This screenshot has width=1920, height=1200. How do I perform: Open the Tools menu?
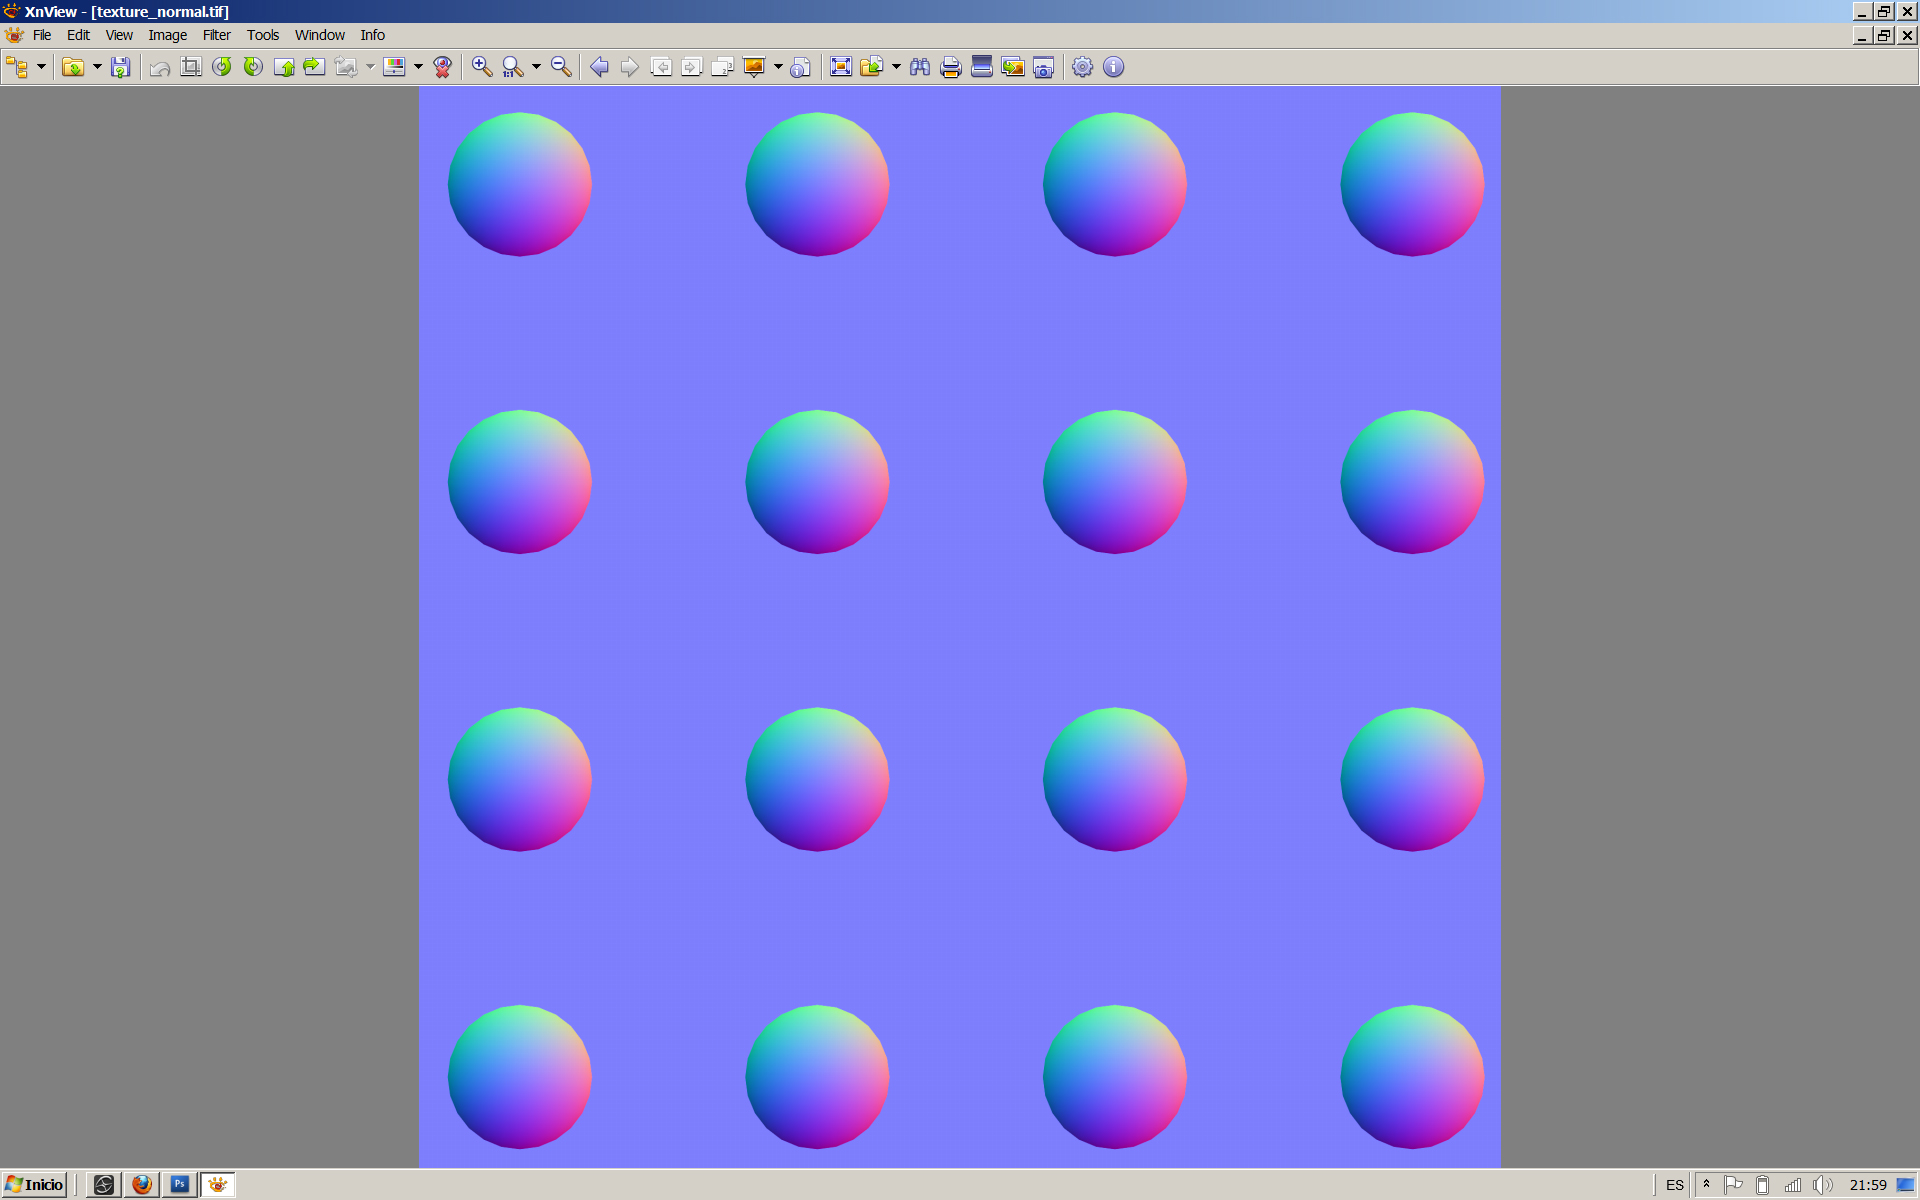(x=263, y=35)
